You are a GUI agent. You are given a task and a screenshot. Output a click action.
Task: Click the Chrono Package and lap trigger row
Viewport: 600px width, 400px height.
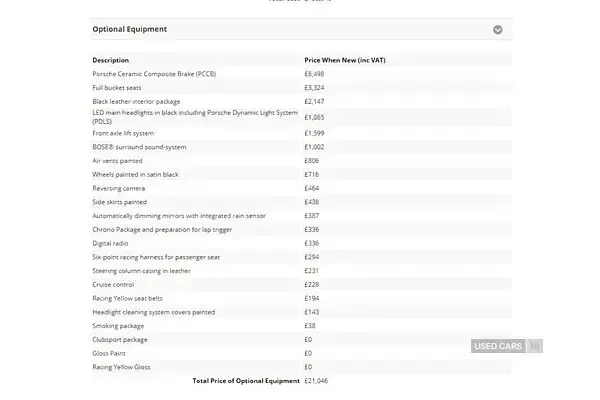pos(300,230)
